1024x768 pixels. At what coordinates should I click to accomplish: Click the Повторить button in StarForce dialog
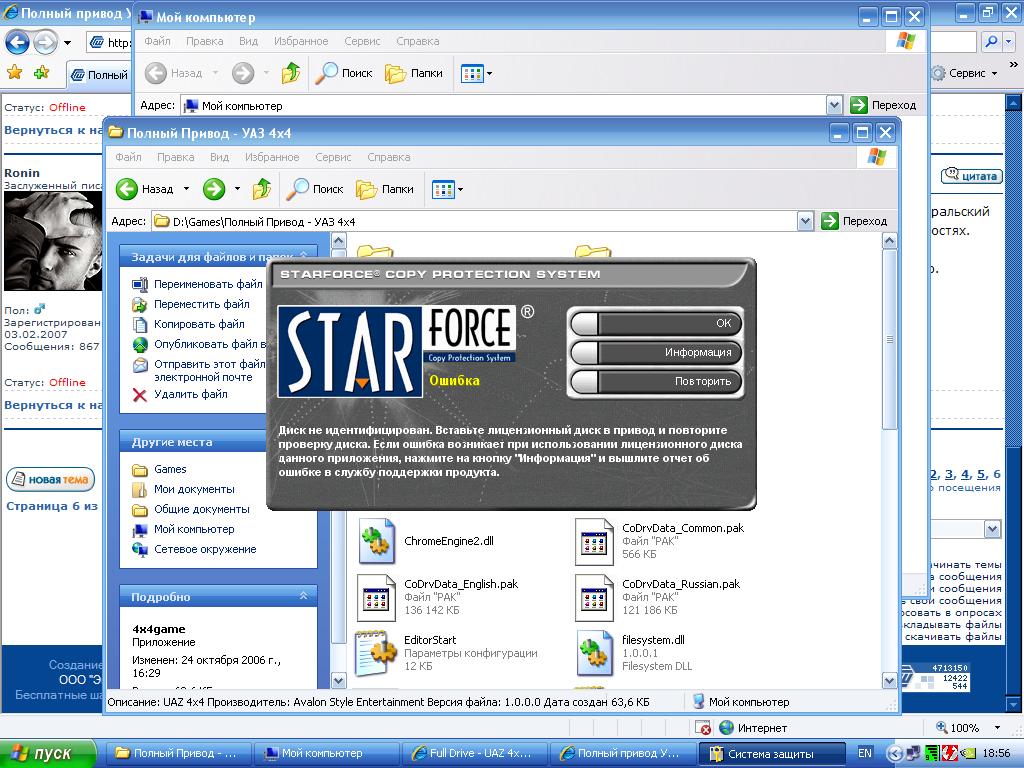point(656,381)
